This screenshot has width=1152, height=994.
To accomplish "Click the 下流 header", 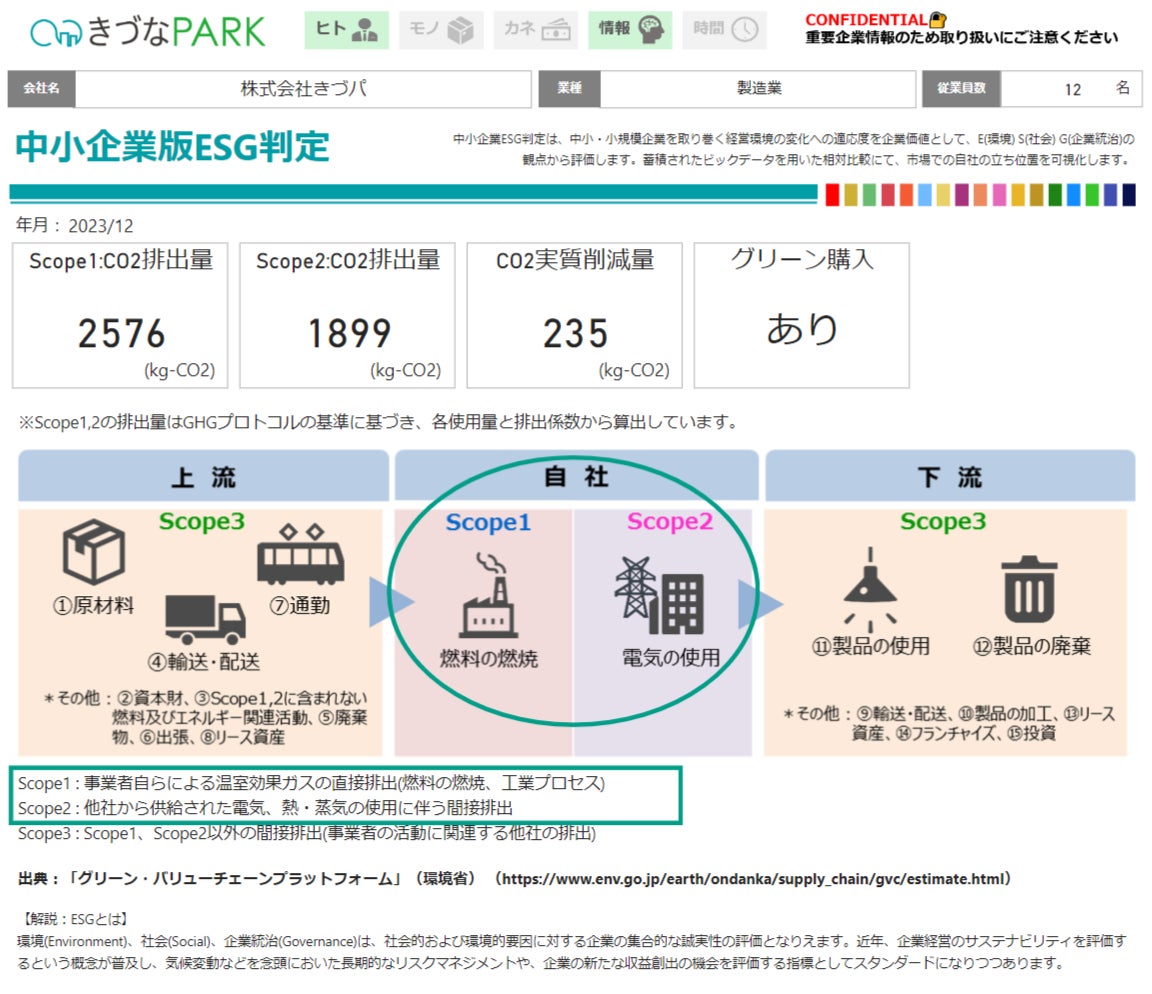I will tap(950, 477).
